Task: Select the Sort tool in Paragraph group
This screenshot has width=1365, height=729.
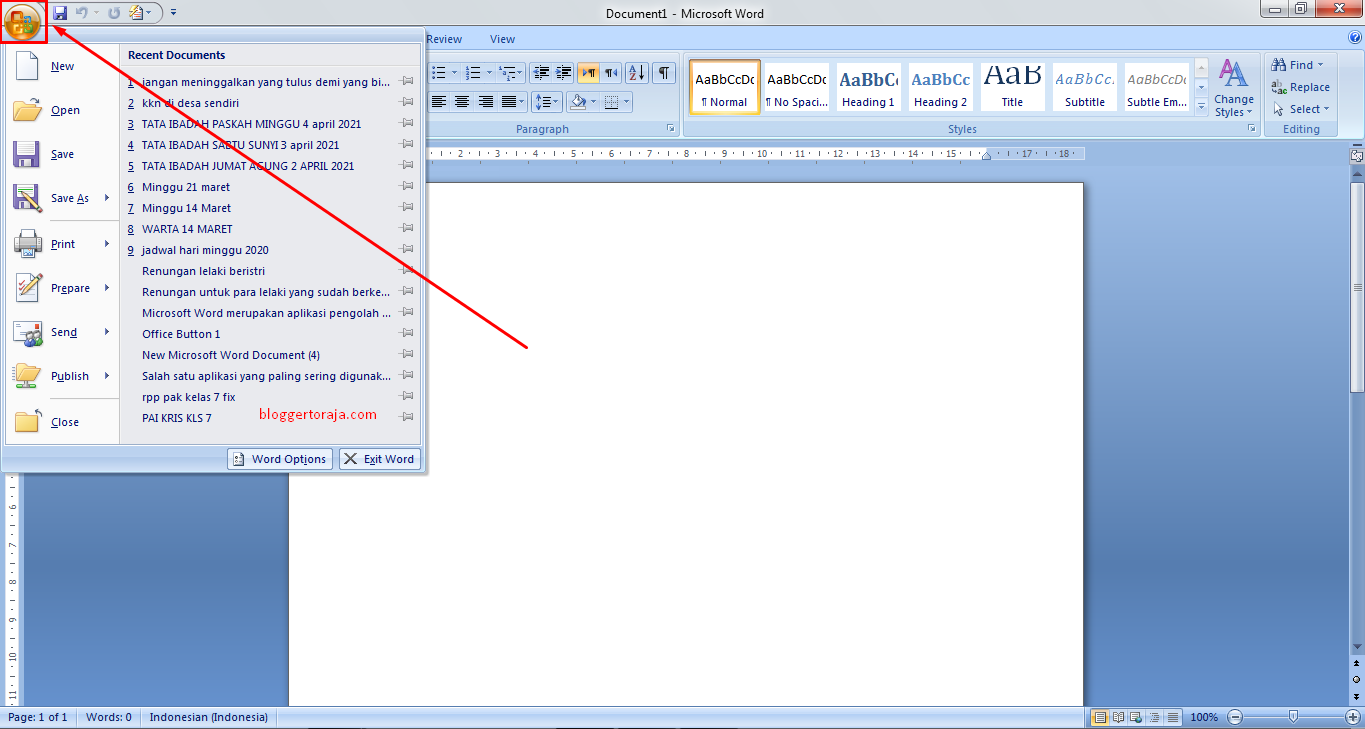Action: pyautogui.click(x=635, y=72)
